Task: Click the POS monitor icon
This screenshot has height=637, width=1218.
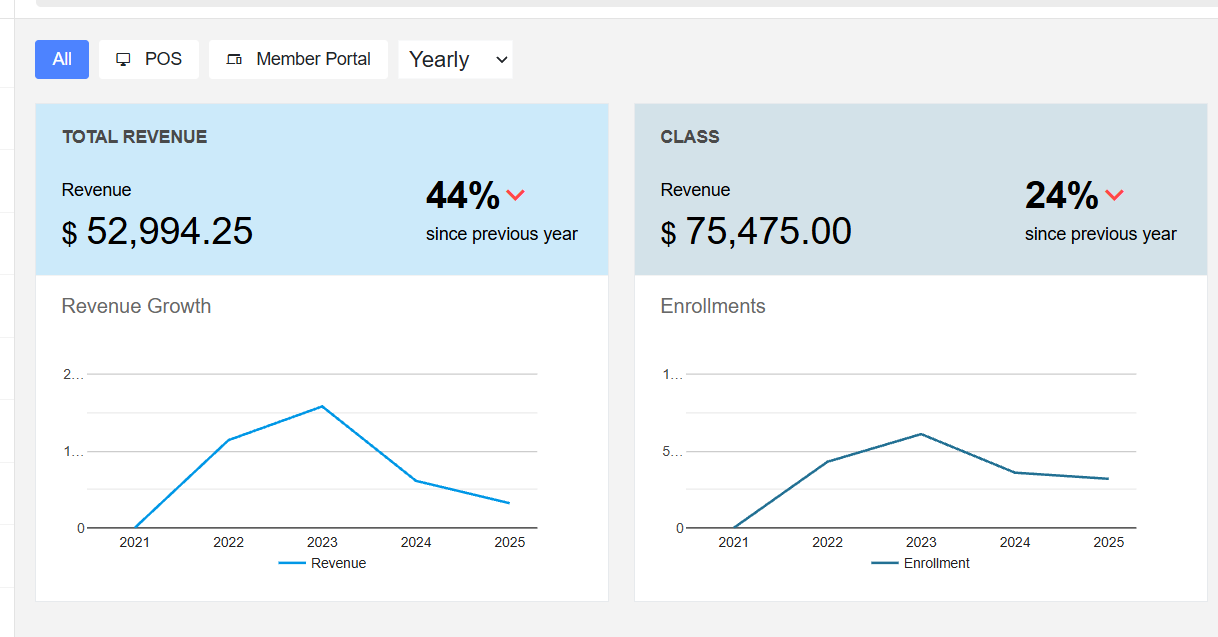Action: (x=123, y=58)
